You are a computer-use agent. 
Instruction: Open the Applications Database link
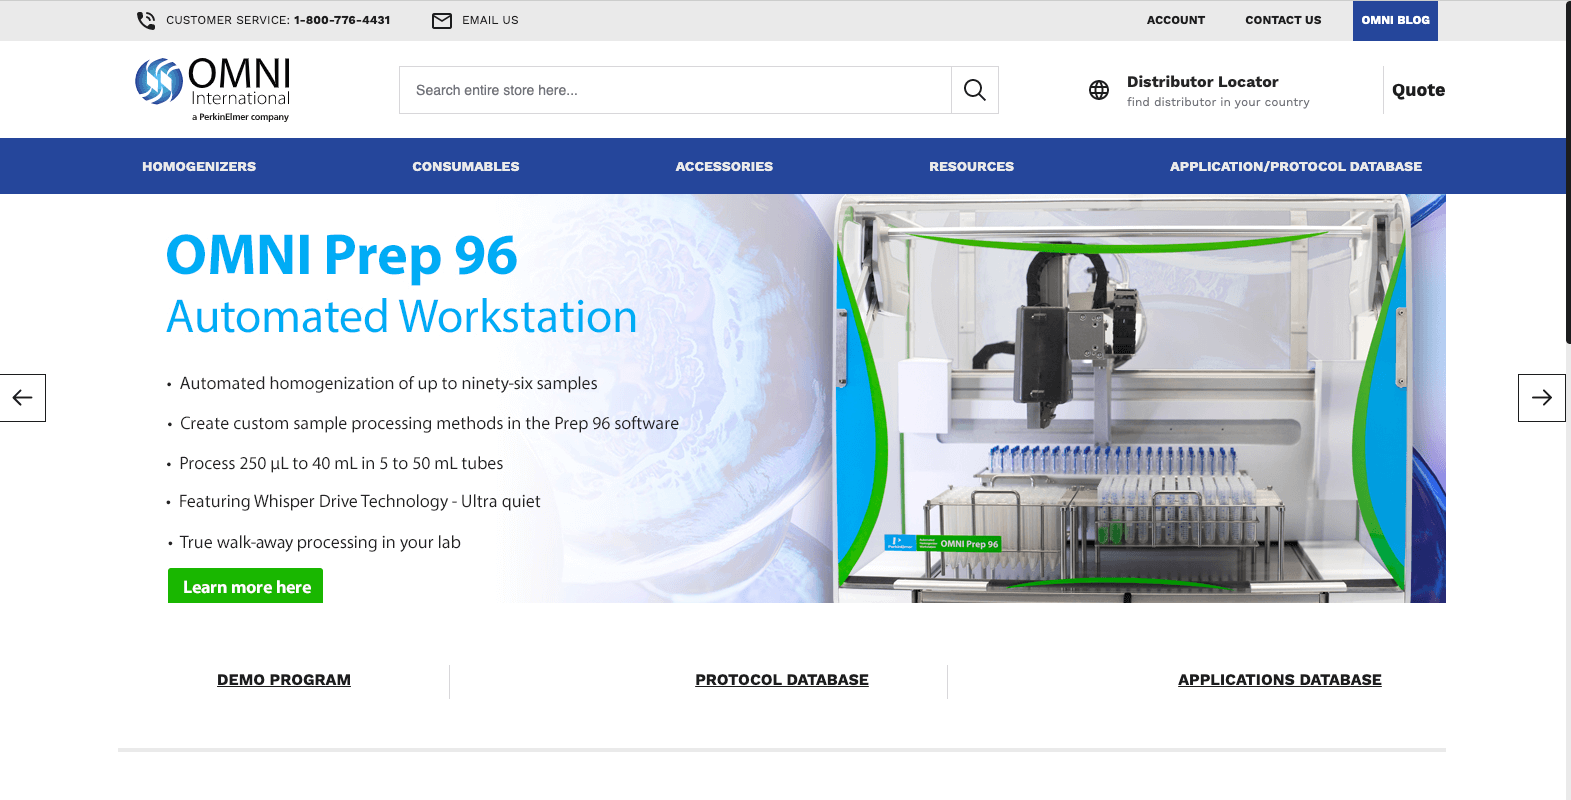point(1280,680)
